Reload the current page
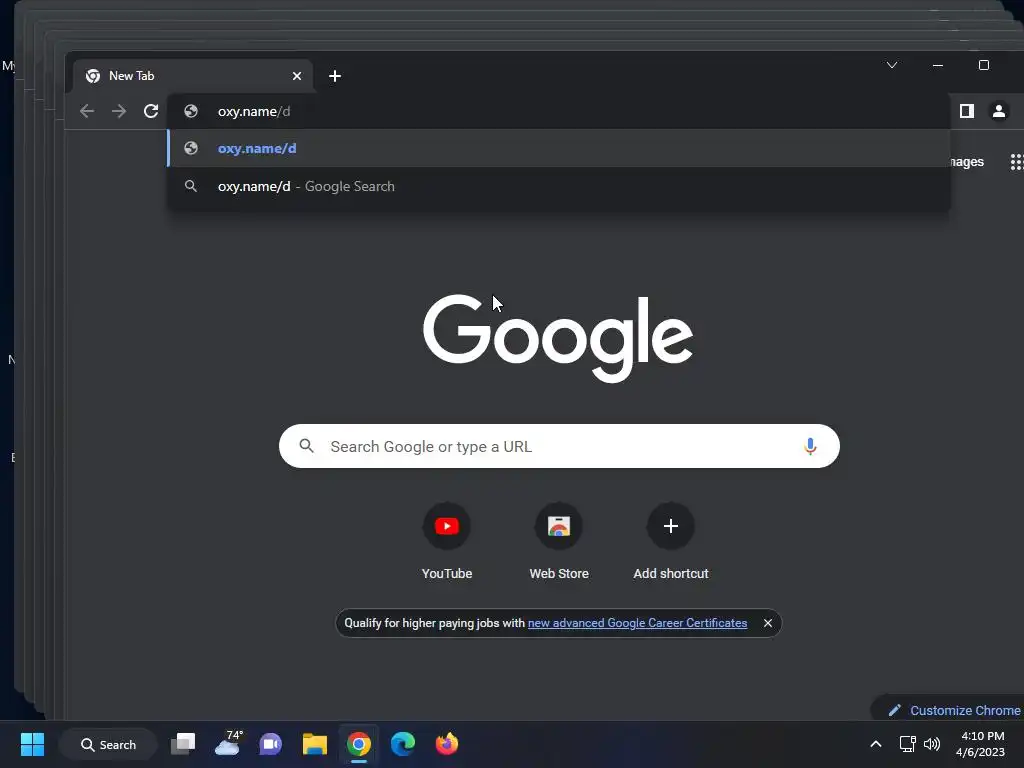 coord(151,111)
